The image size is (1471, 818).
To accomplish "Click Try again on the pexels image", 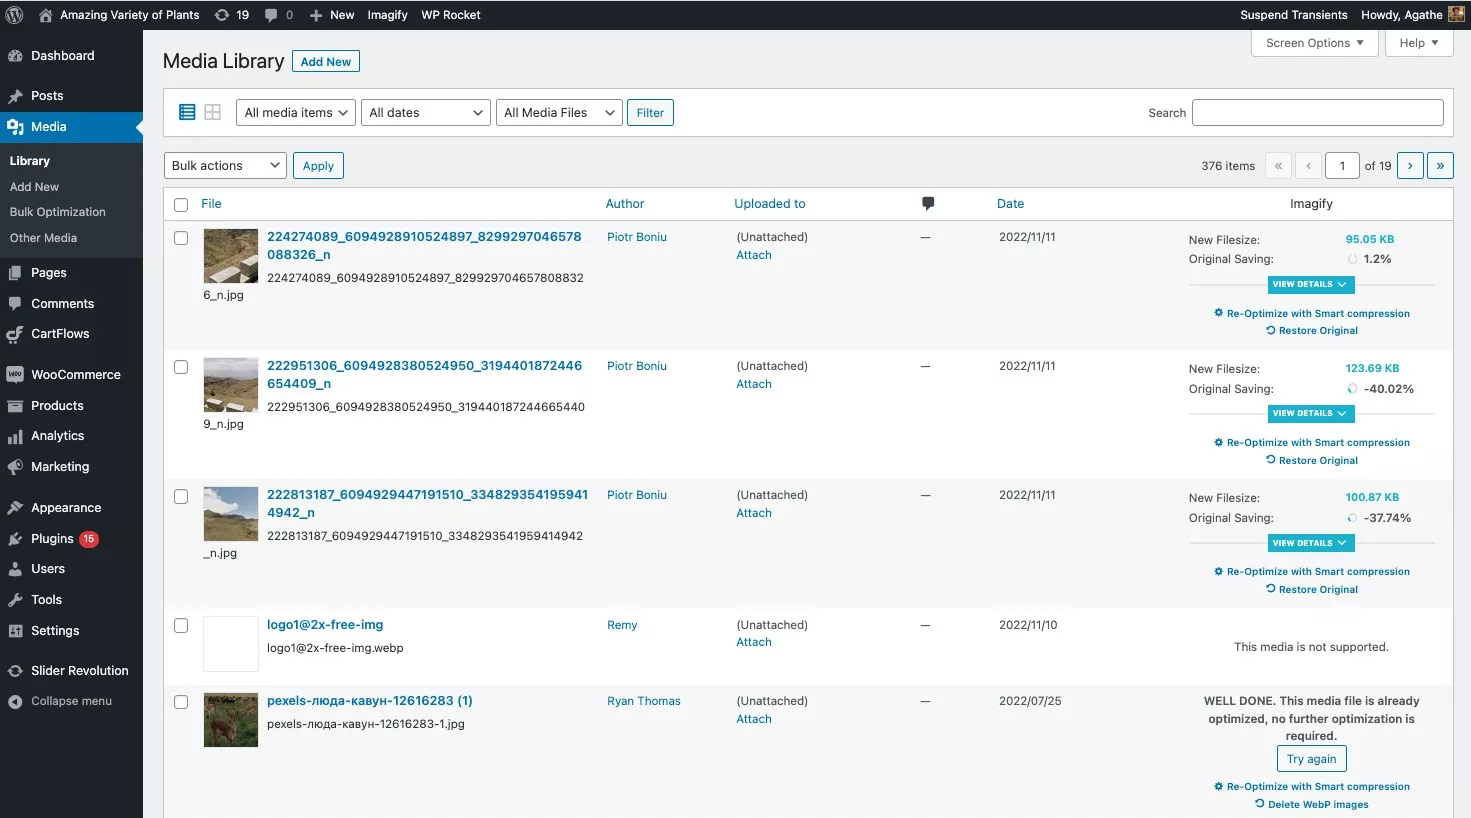I will coord(1311,758).
